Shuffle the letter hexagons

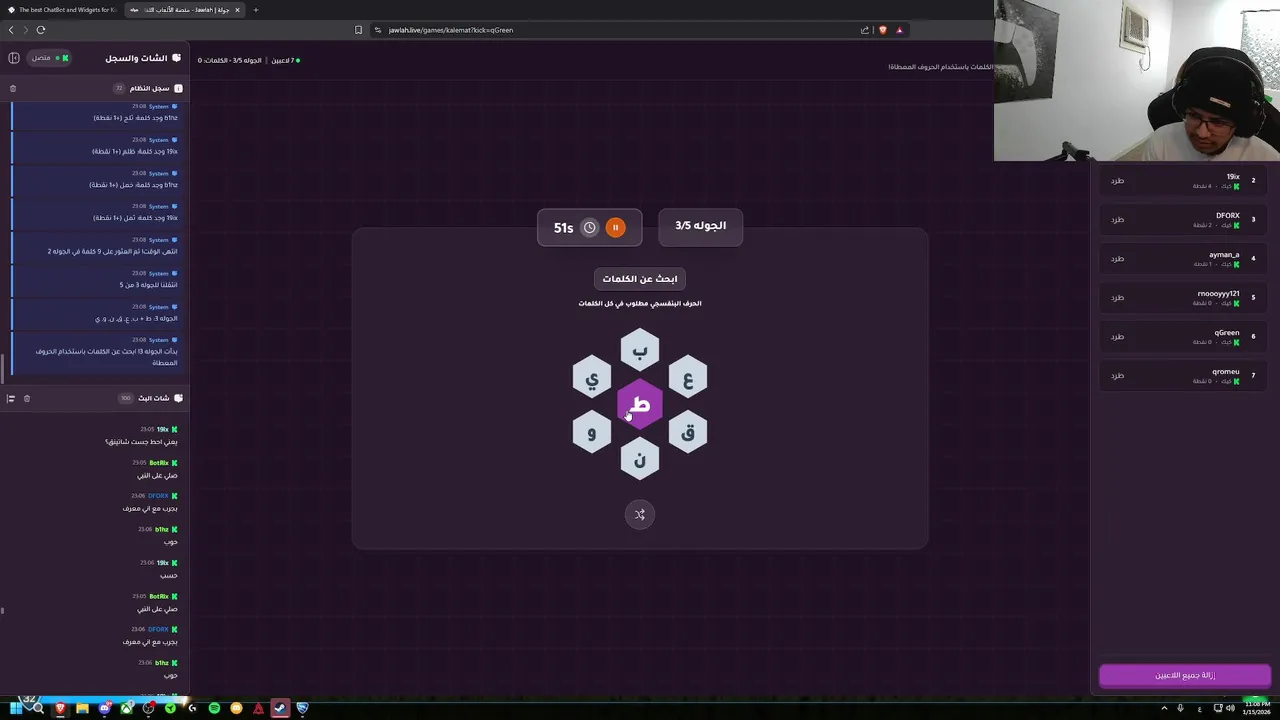(640, 515)
